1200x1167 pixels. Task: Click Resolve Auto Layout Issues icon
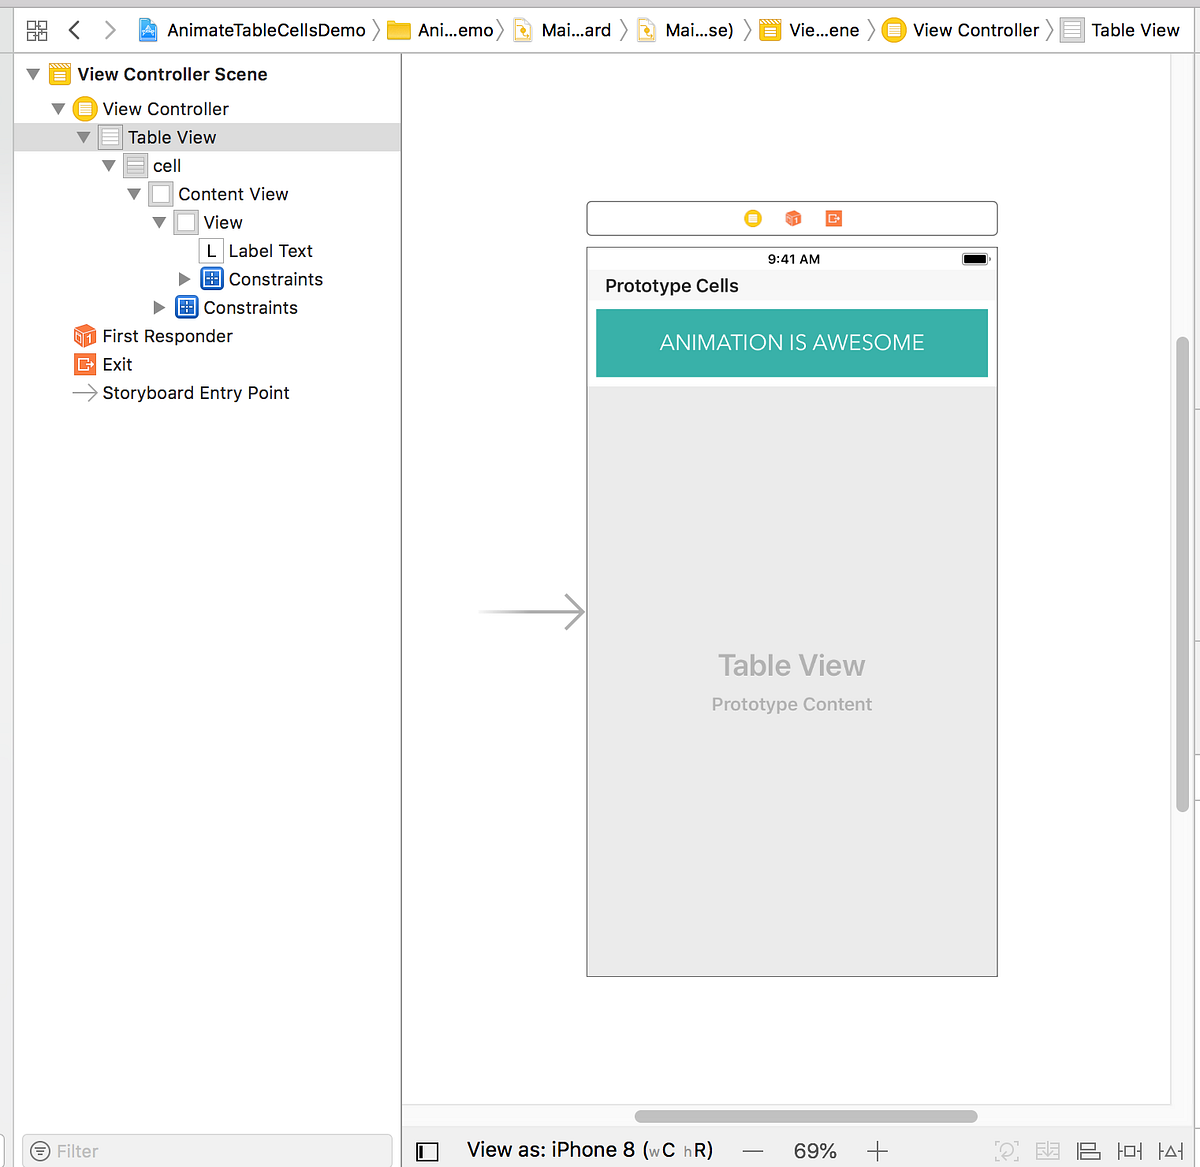coord(1170,1150)
